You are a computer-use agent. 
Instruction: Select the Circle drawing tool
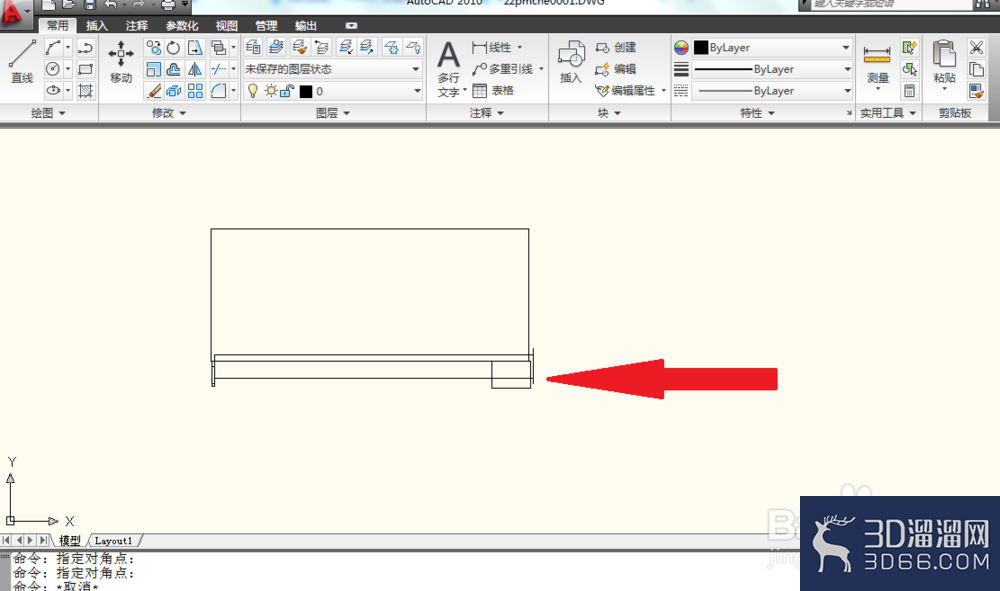(x=53, y=69)
